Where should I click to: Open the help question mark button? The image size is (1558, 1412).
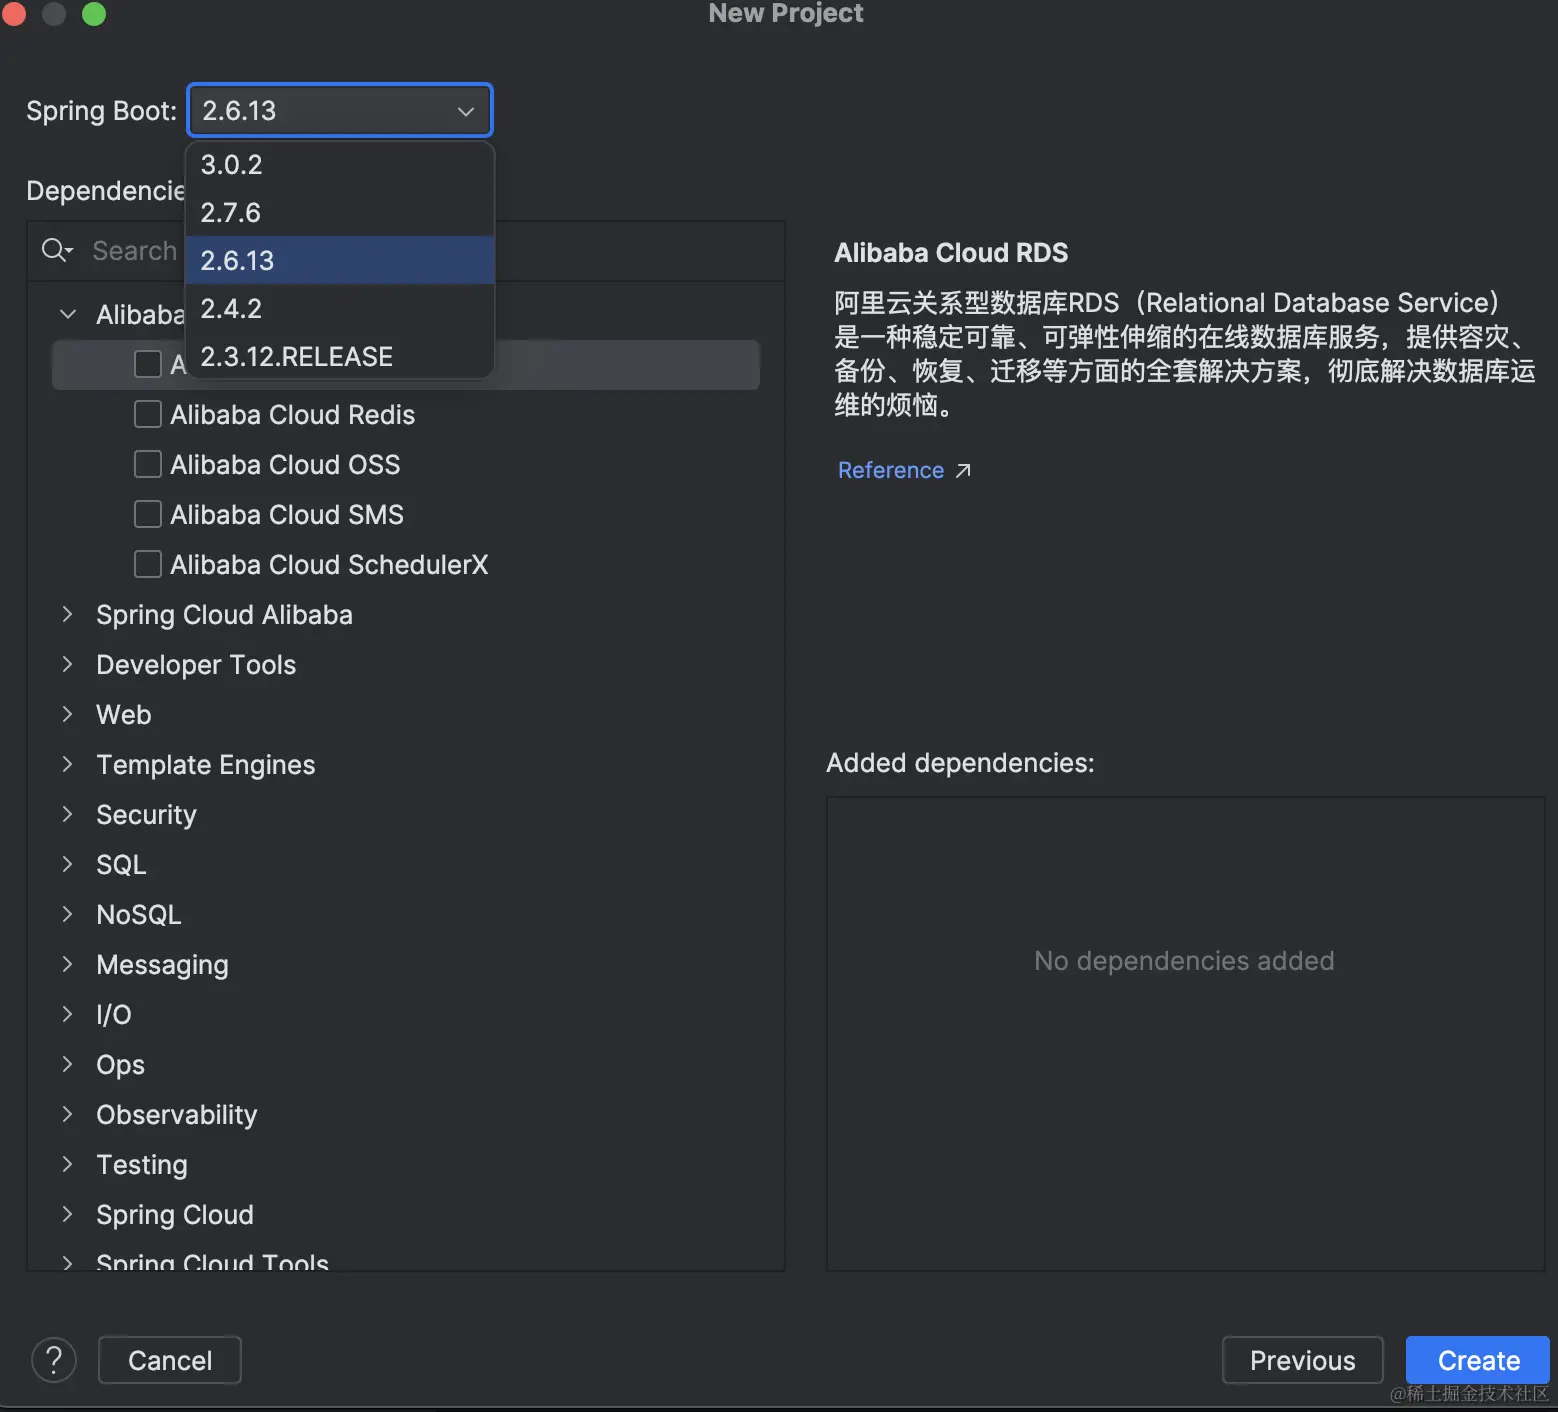coord(54,1360)
